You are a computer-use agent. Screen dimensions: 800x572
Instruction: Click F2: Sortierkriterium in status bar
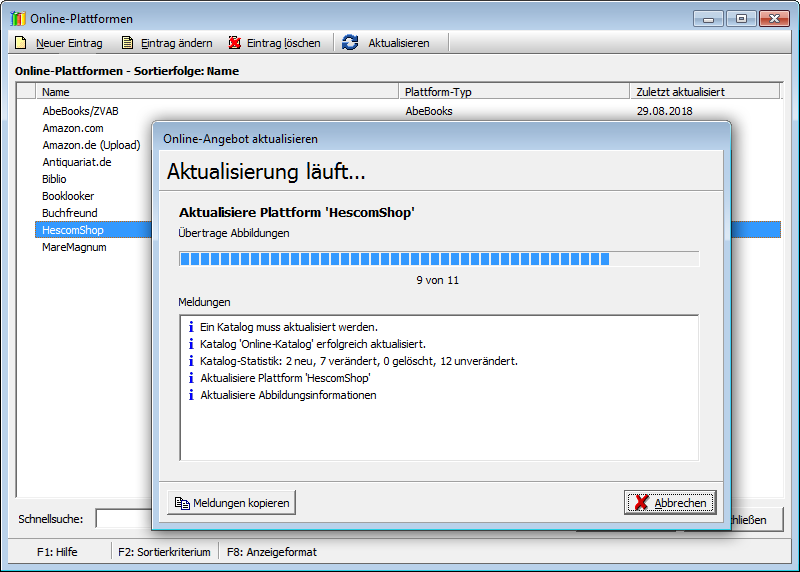click(x=164, y=552)
